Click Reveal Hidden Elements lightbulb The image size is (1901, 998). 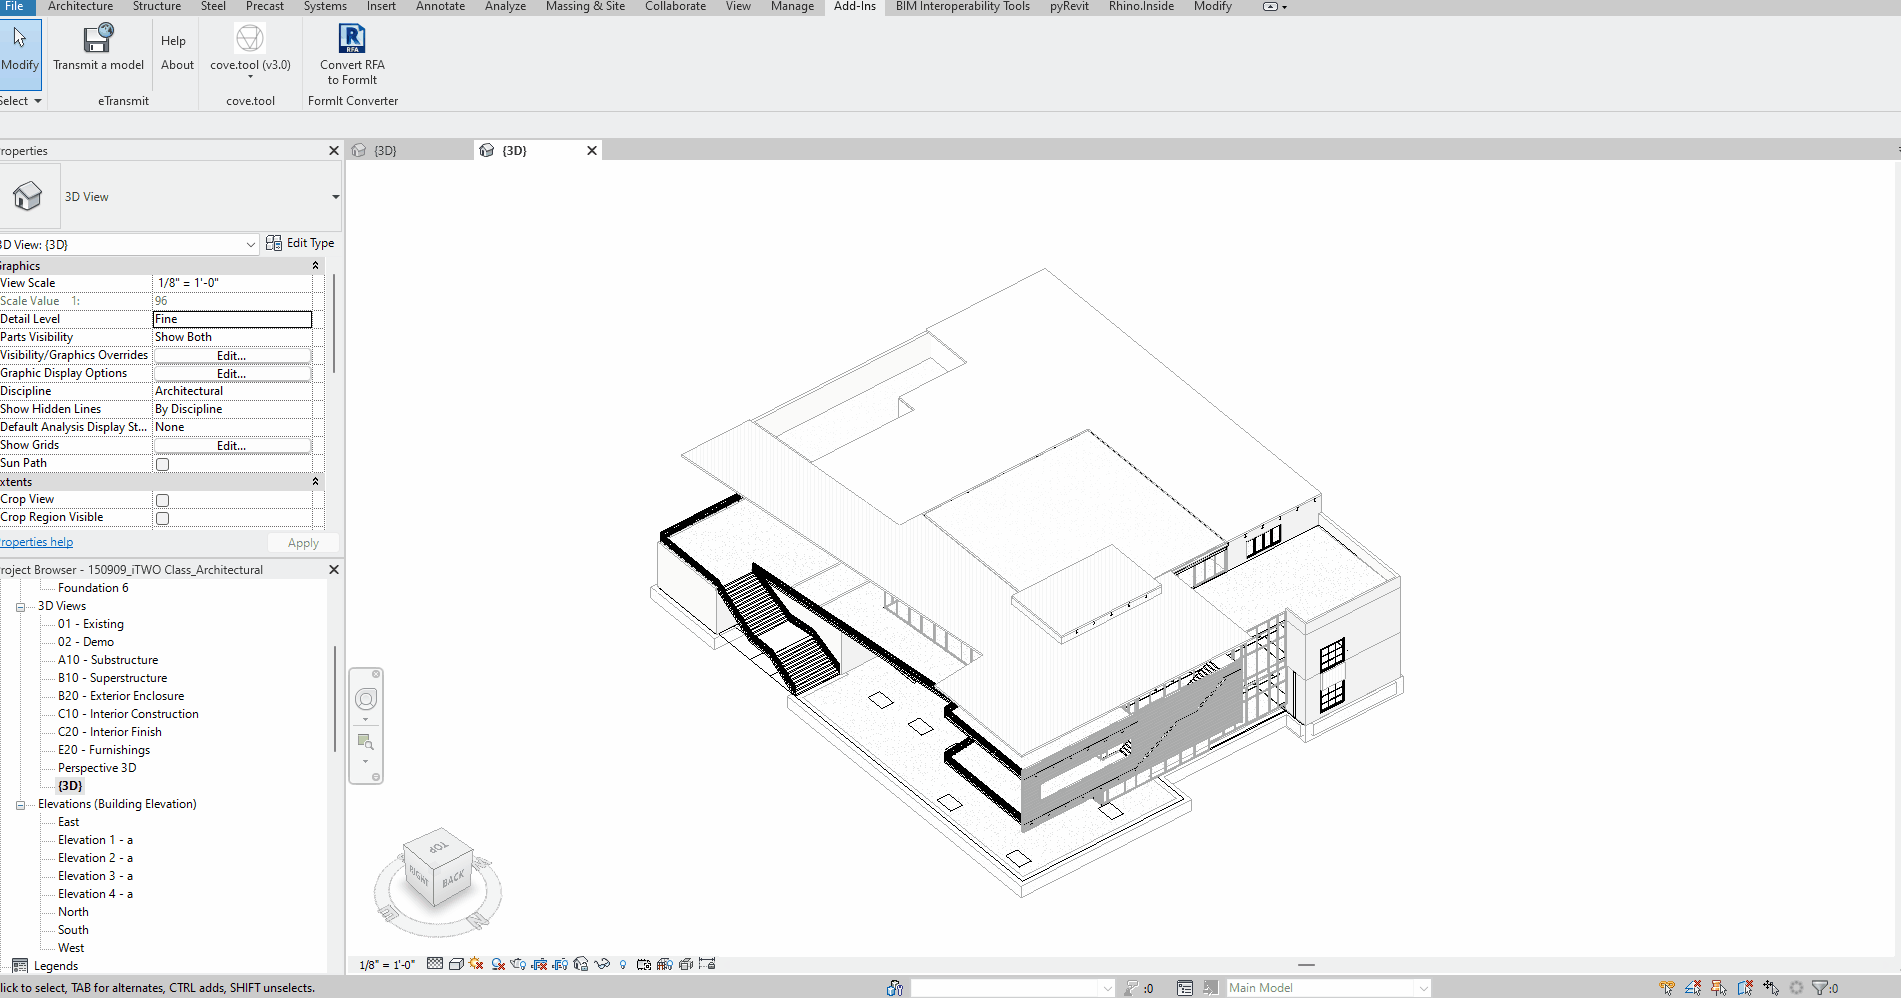pyautogui.click(x=623, y=964)
